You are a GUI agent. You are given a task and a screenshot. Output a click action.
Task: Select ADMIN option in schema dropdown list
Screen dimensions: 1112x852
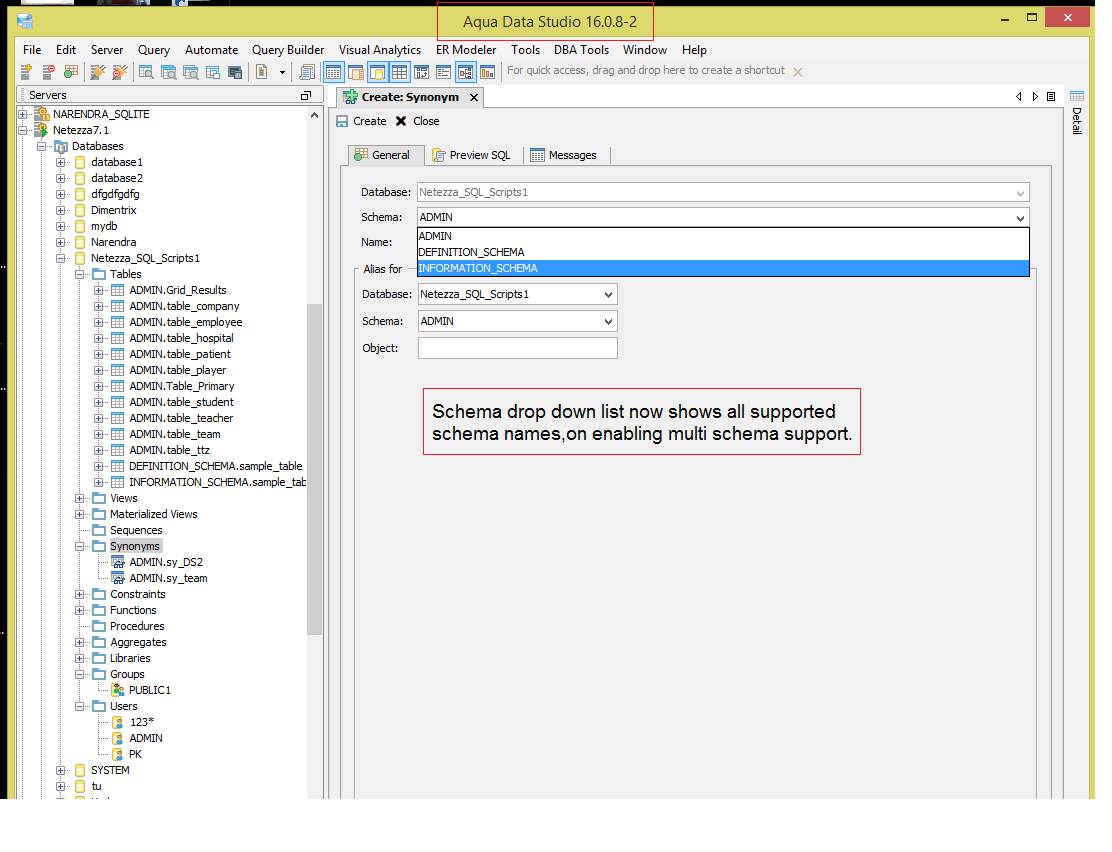coord(723,236)
